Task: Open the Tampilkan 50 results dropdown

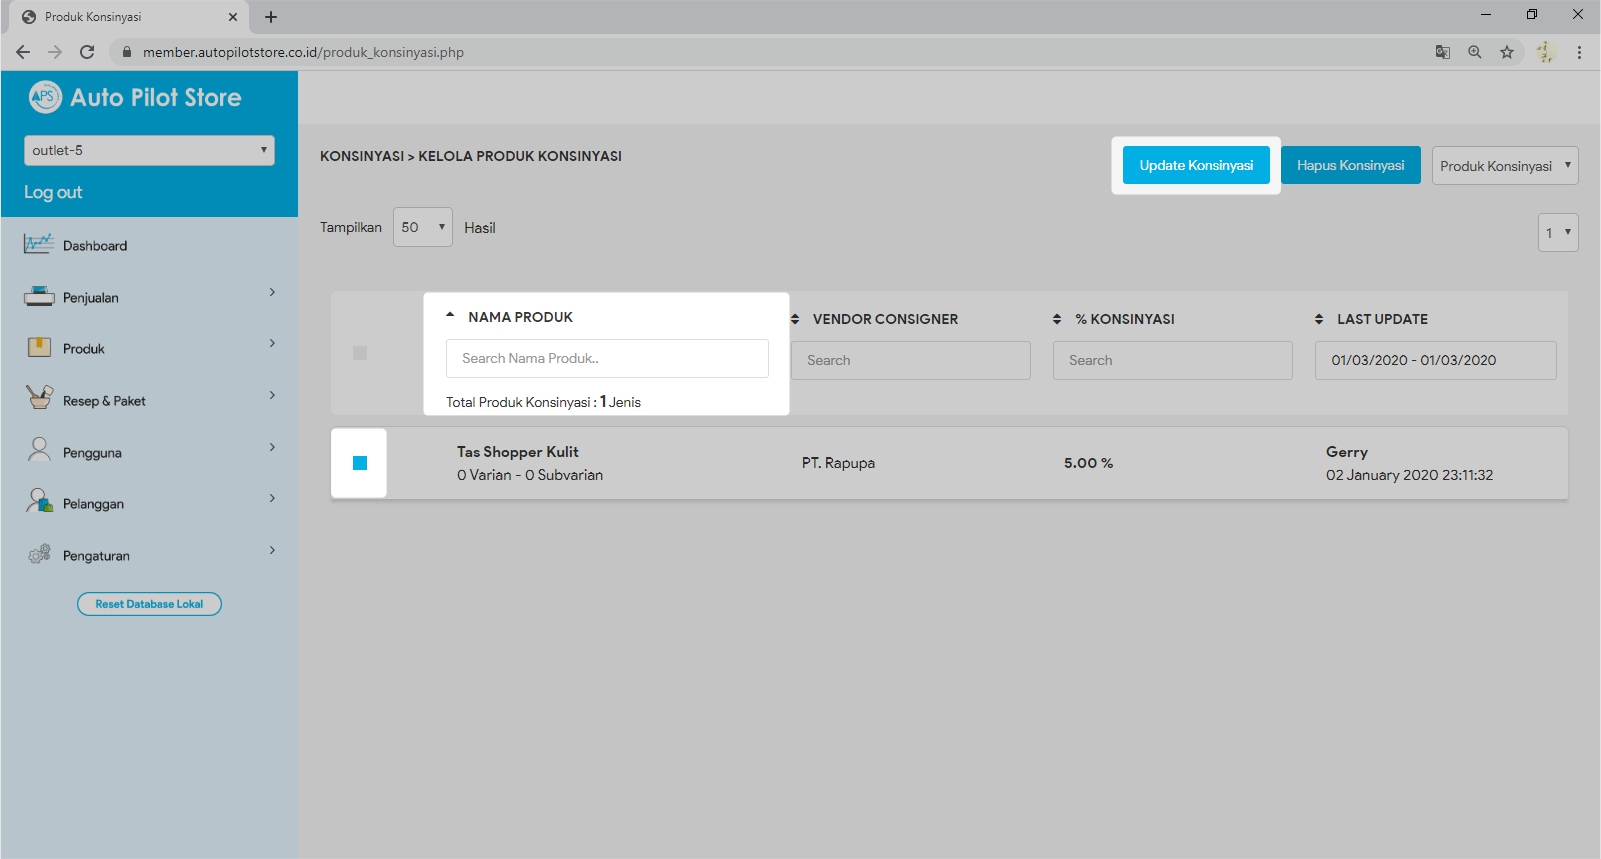Action: click(422, 228)
